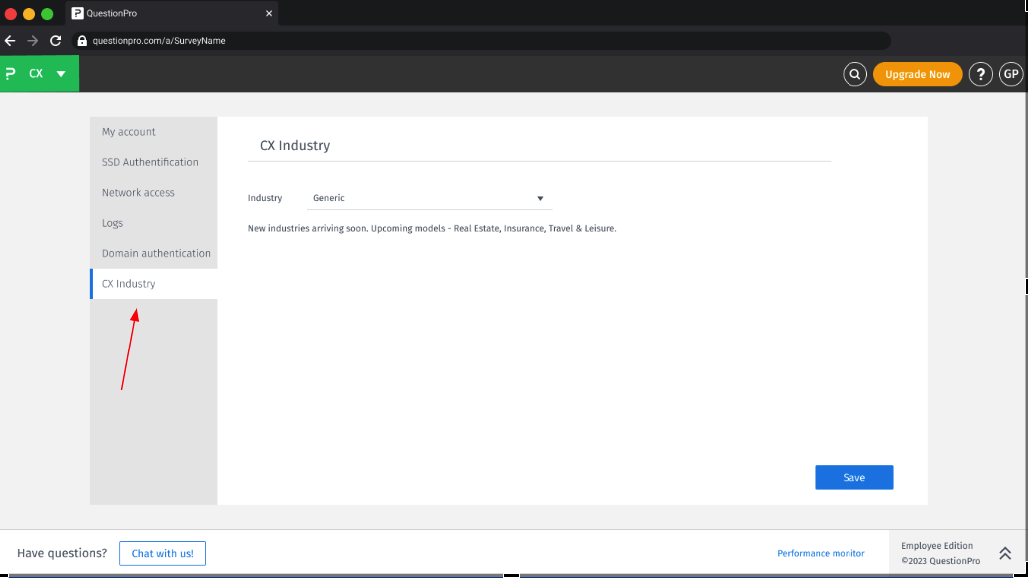The width and height of the screenshot is (1028, 578).
Task: Save the CX Industry settings
Action: pyautogui.click(x=854, y=477)
